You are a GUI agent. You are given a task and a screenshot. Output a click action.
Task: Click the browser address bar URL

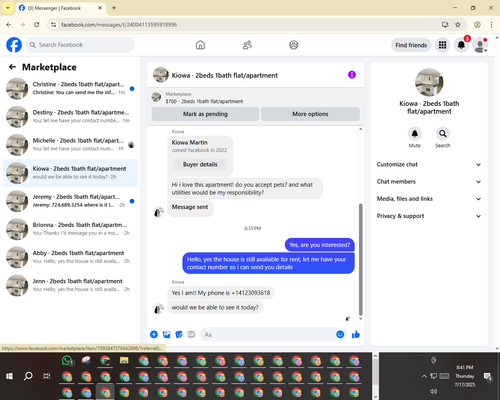(x=119, y=25)
